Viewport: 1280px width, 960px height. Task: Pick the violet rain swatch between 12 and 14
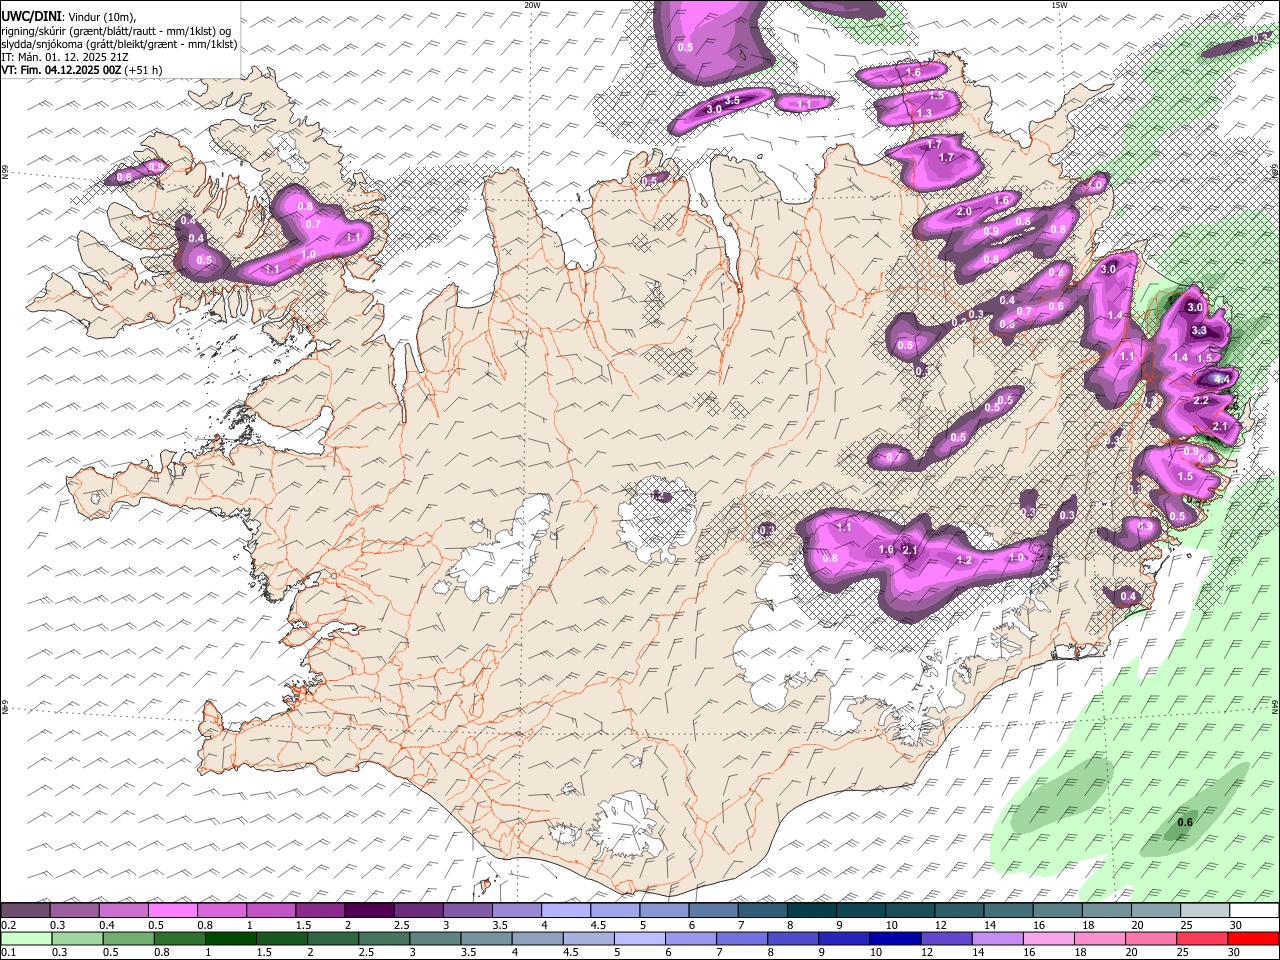pos(946,938)
